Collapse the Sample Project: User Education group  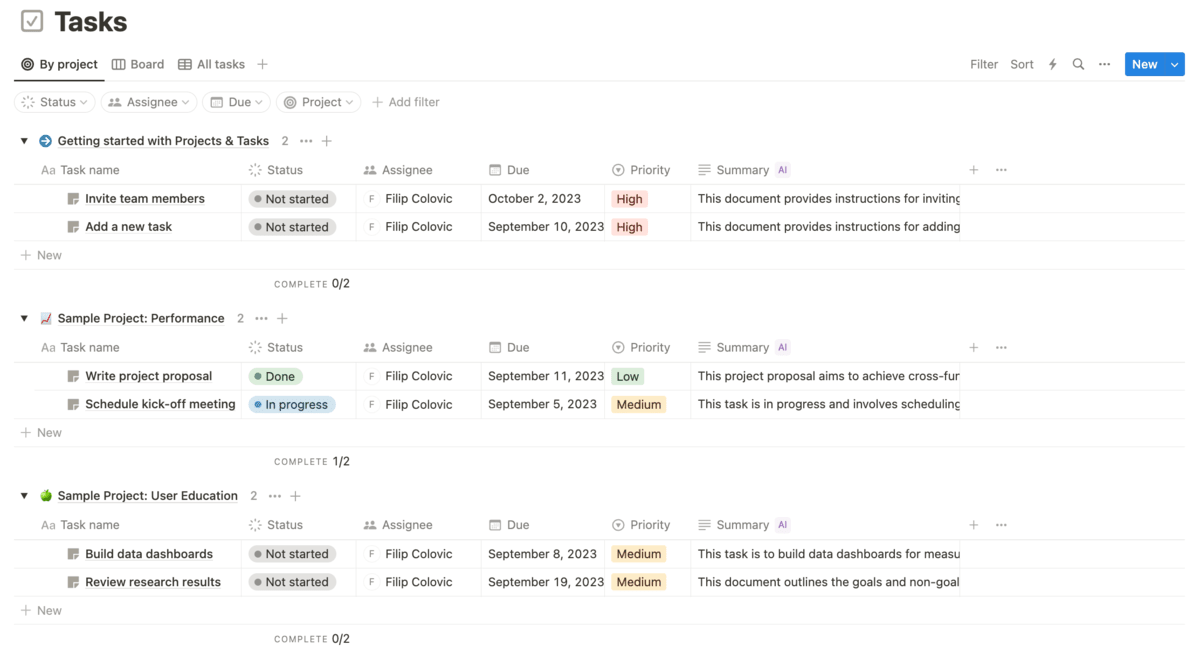coord(24,496)
